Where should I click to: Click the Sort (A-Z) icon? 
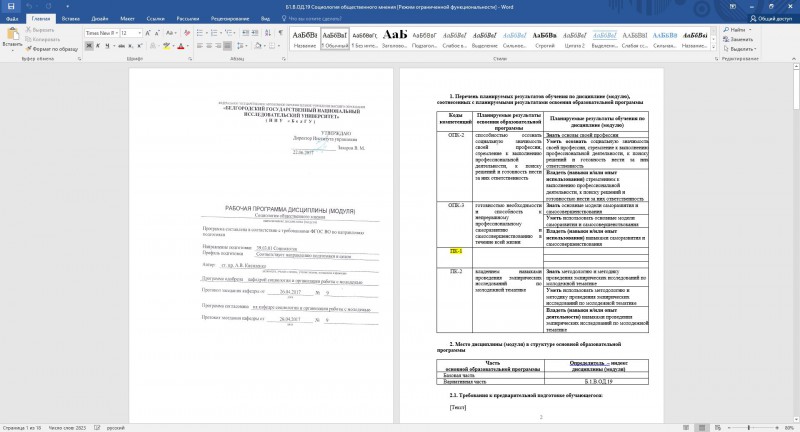268,33
